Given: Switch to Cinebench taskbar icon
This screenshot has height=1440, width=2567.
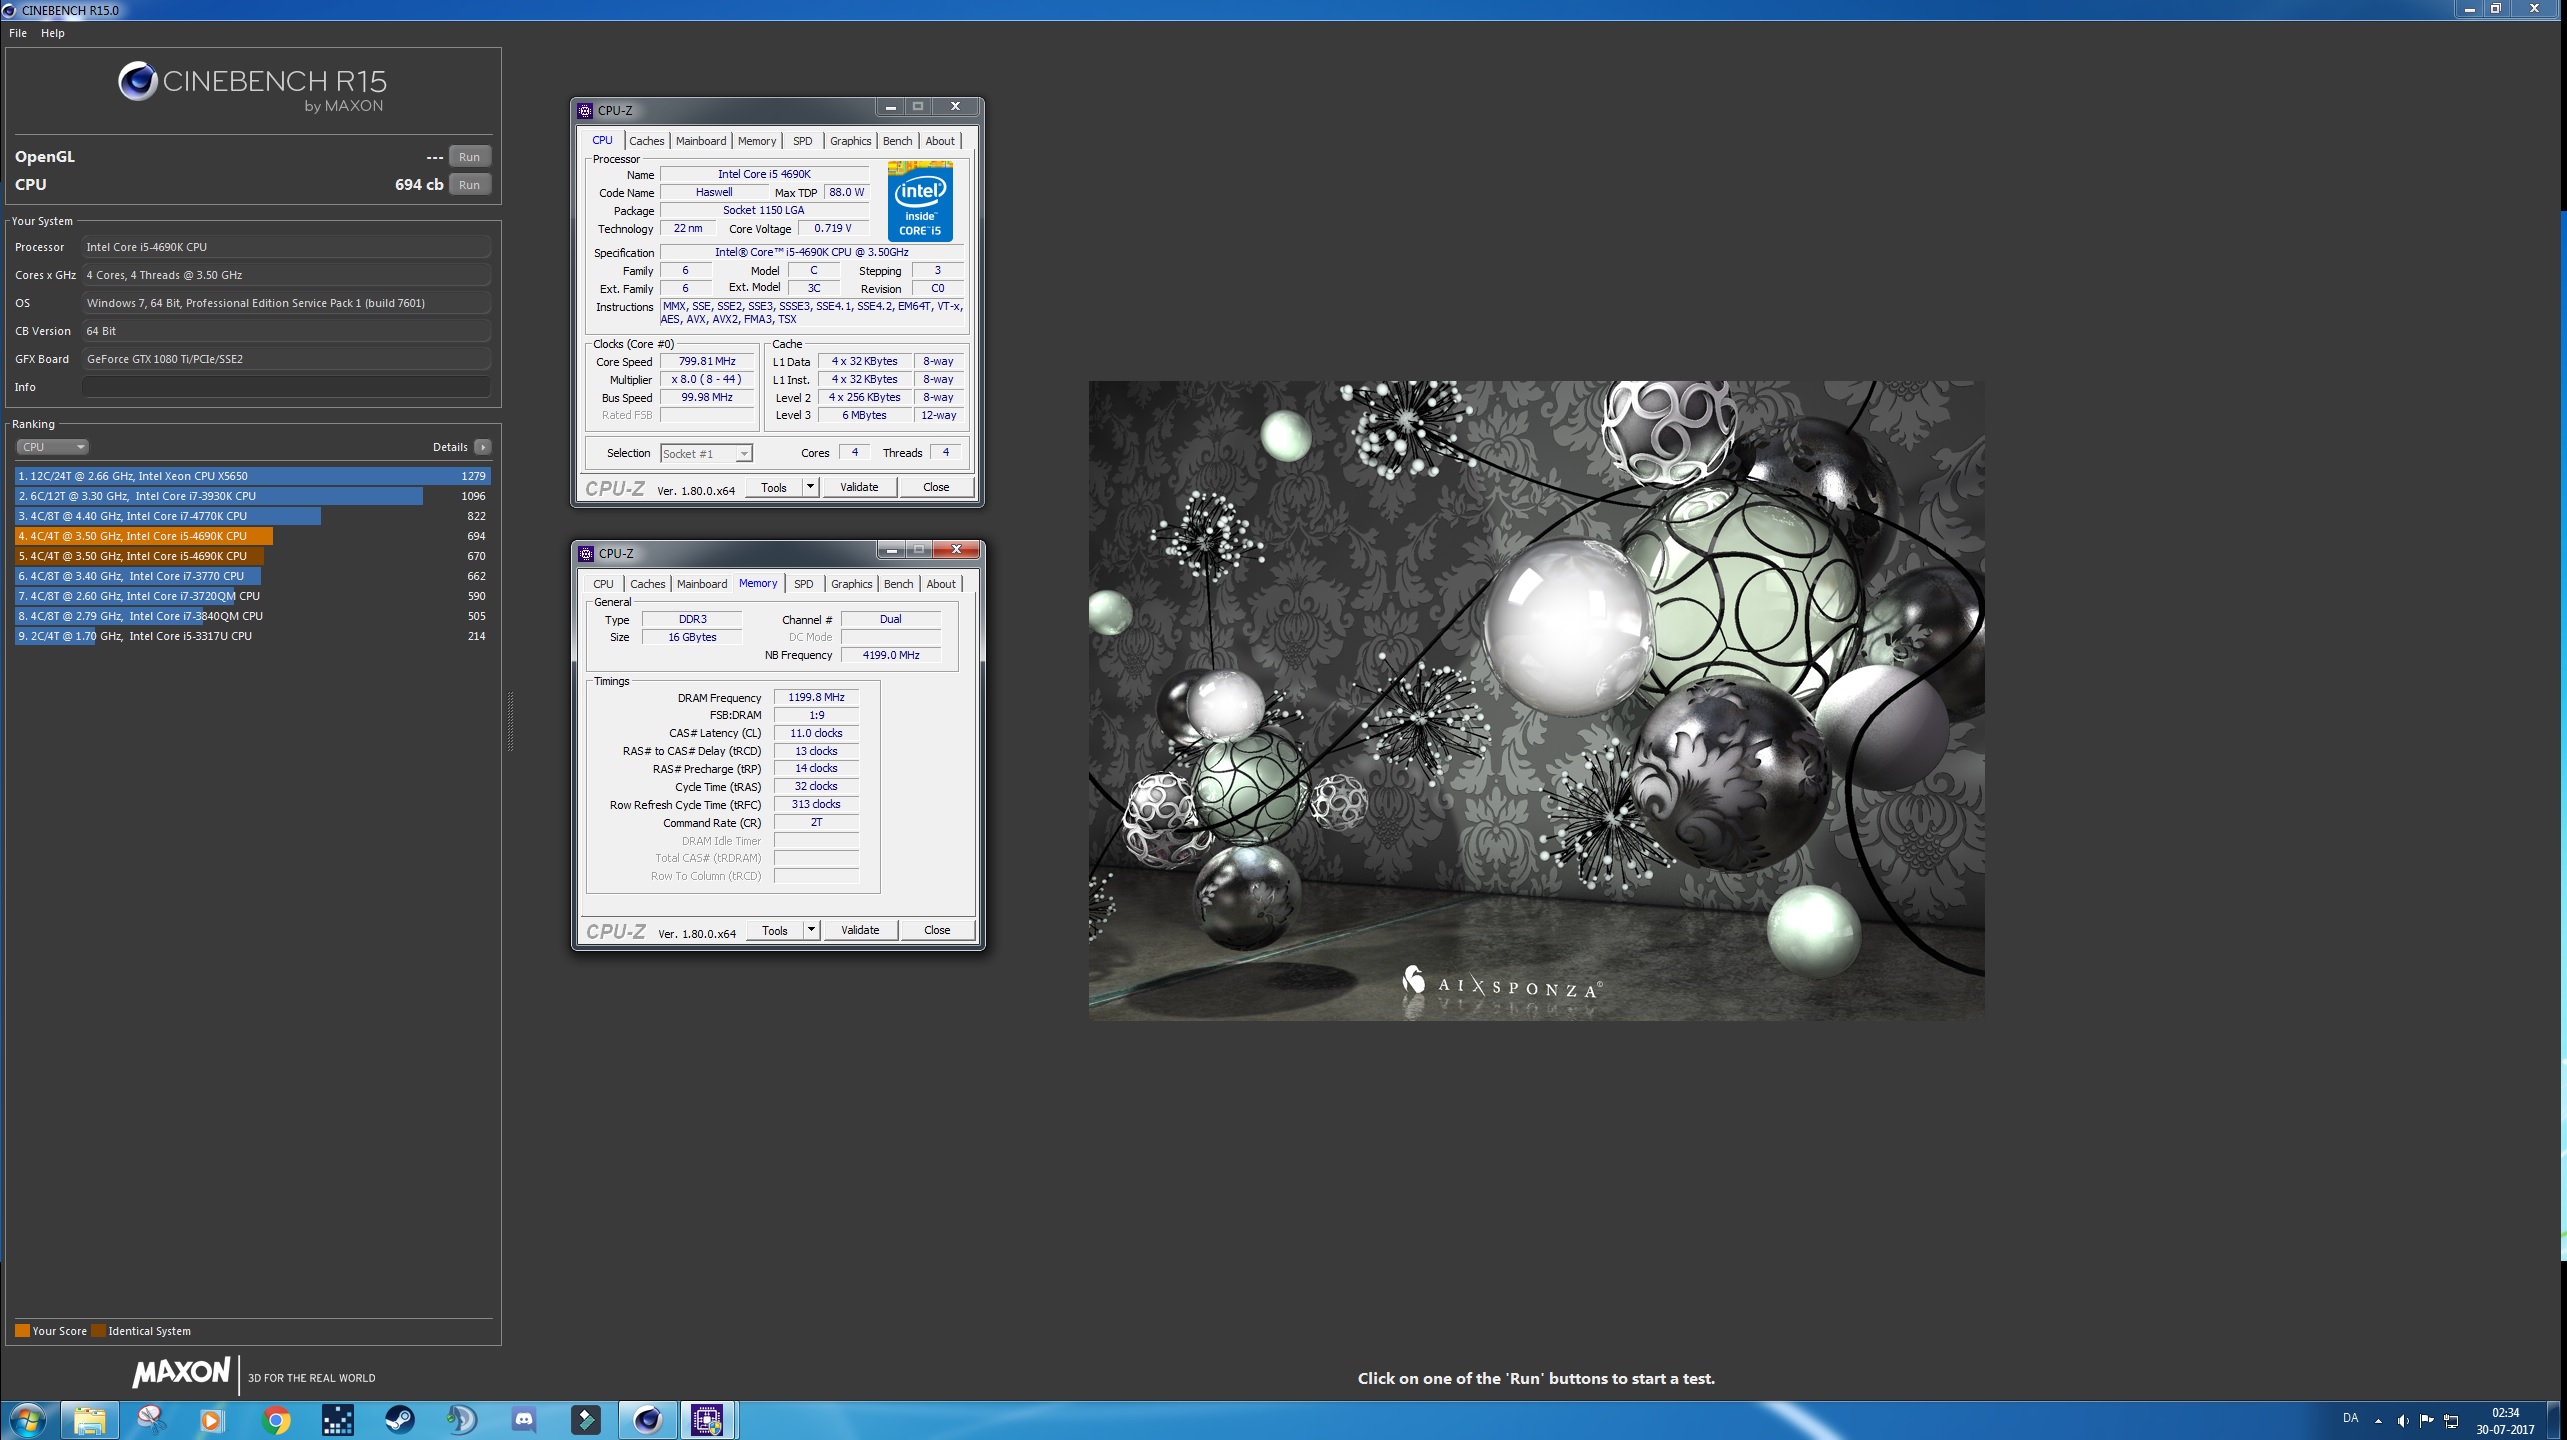Looking at the screenshot, I should (648, 1420).
